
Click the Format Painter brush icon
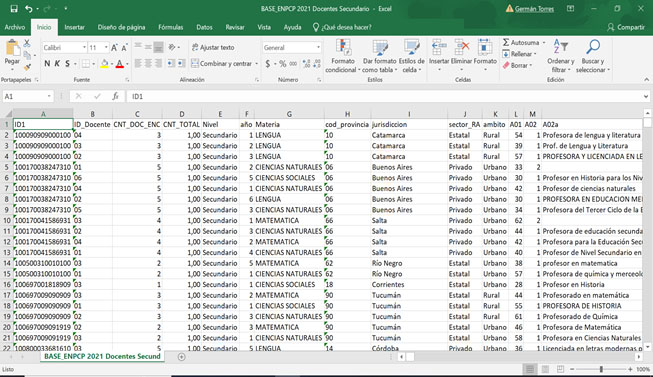click(27, 67)
